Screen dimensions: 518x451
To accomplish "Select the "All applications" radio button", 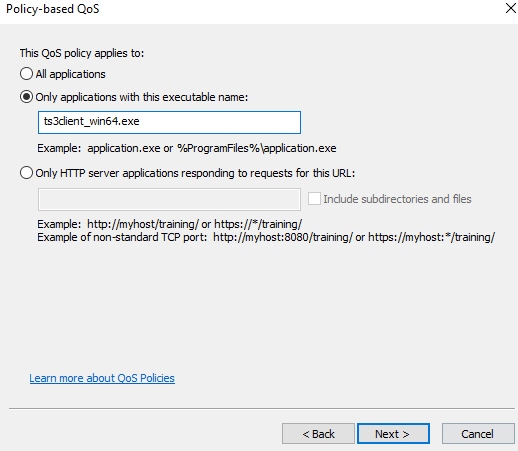I will coord(26,74).
